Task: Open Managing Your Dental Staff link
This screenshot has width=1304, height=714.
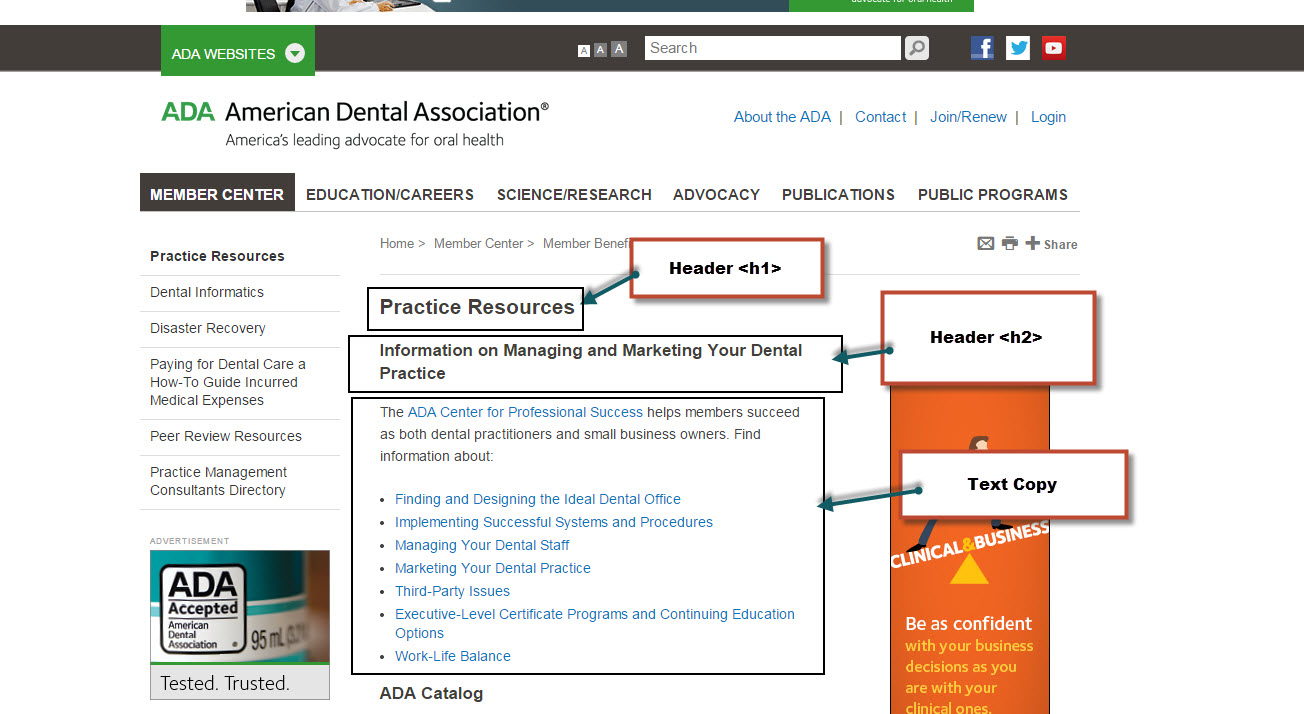Action: [x=482, y=545]
